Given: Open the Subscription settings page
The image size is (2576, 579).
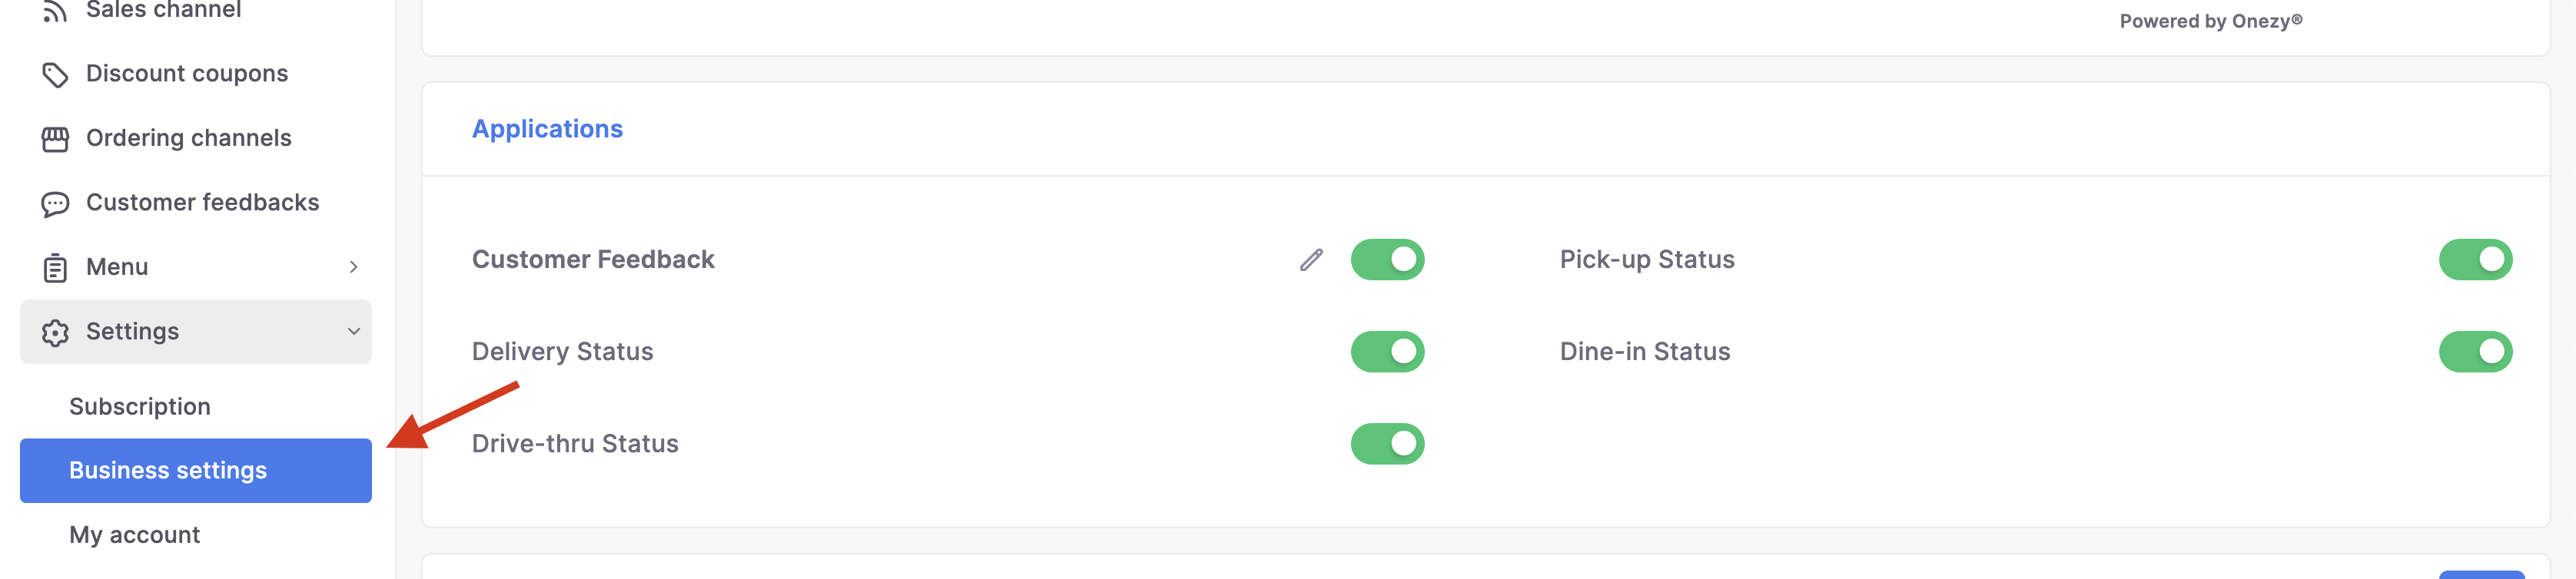Looking at the screenshot, I should tap(140, 406).
